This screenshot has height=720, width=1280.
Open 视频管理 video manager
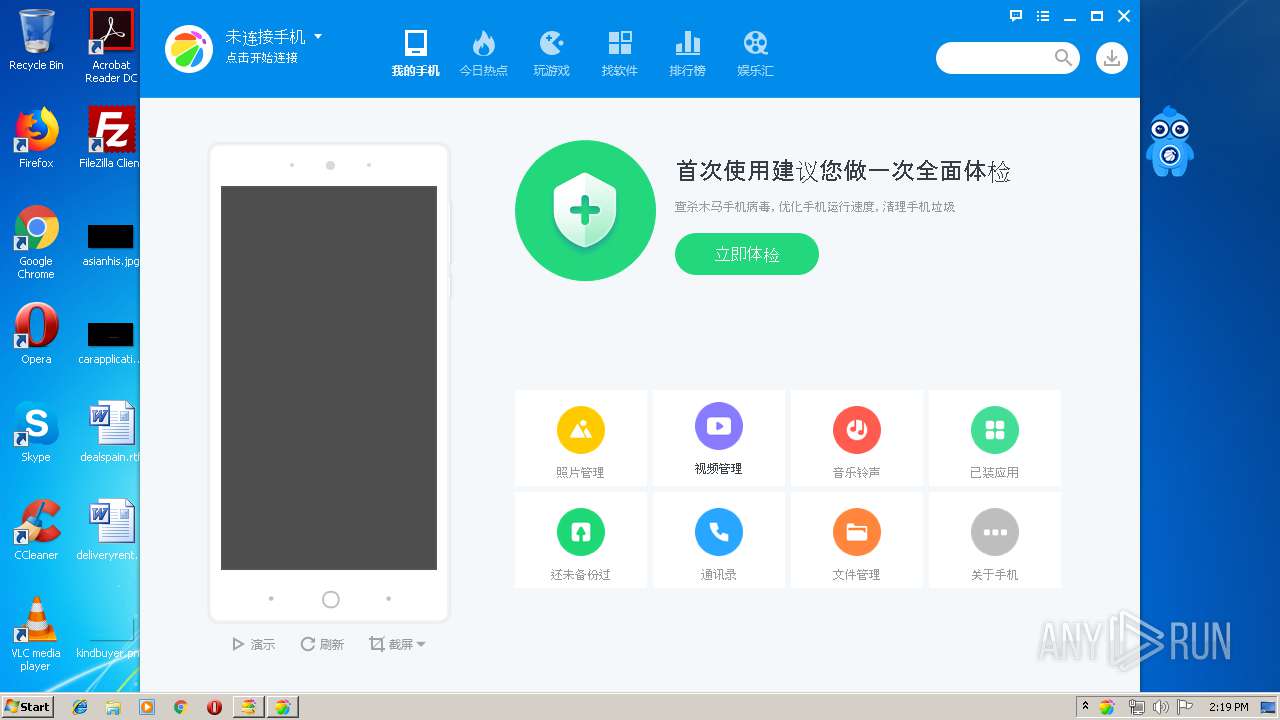[719, 439]
